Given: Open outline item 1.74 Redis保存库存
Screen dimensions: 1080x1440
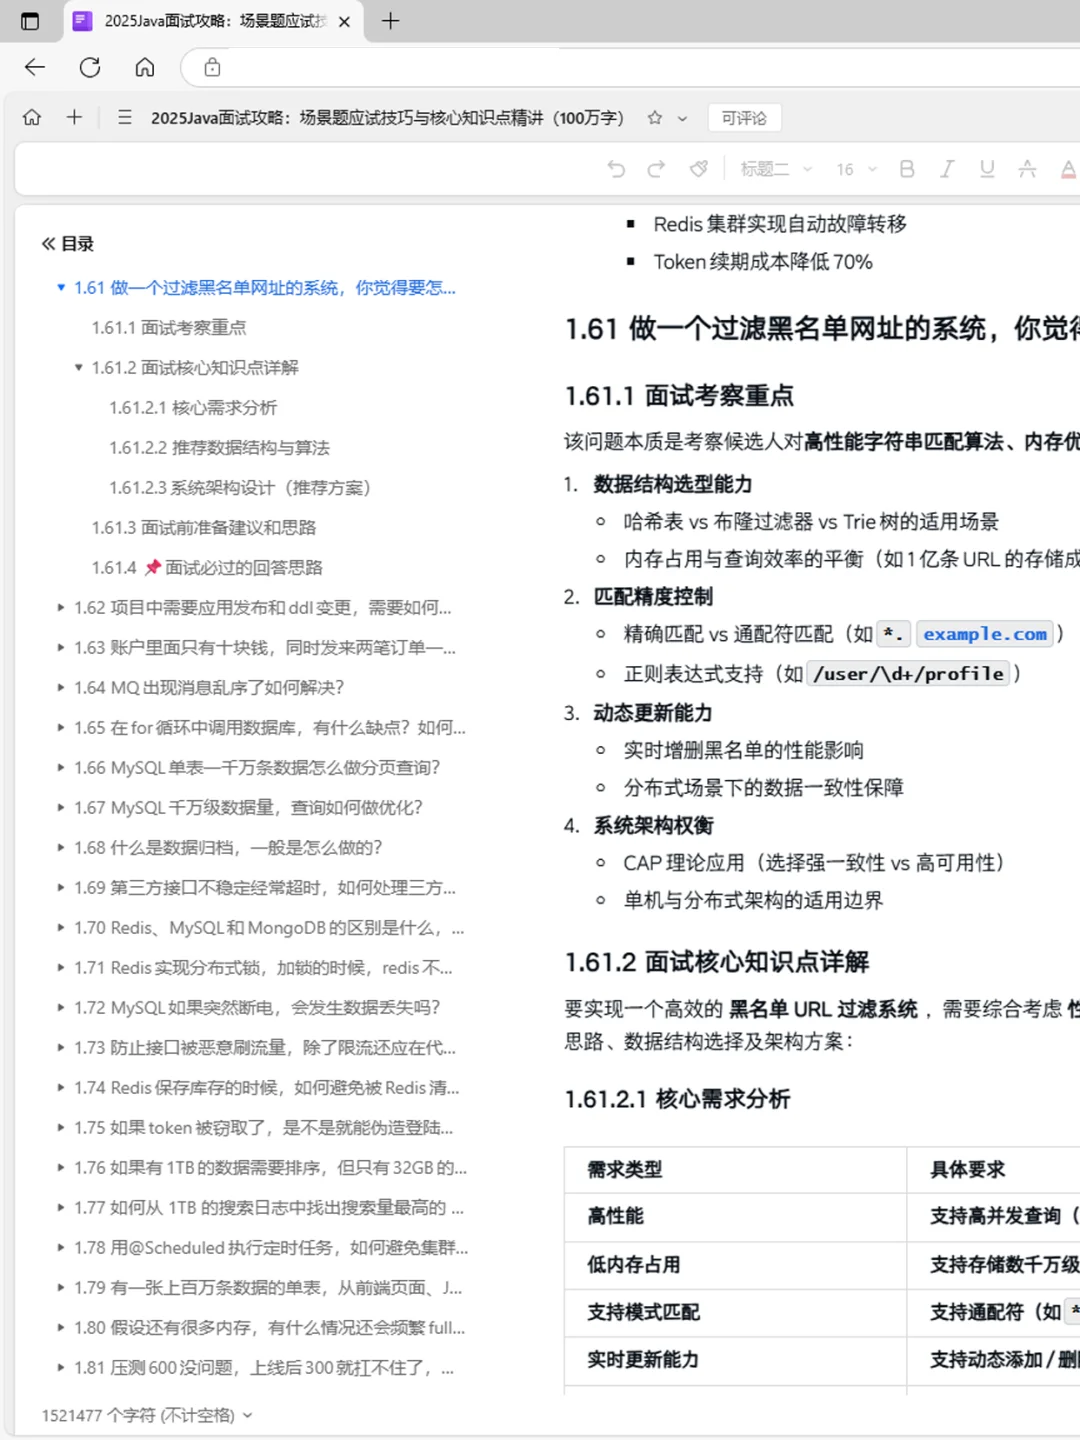Looking at the screenshot, I should click(x=266, y=1088).
